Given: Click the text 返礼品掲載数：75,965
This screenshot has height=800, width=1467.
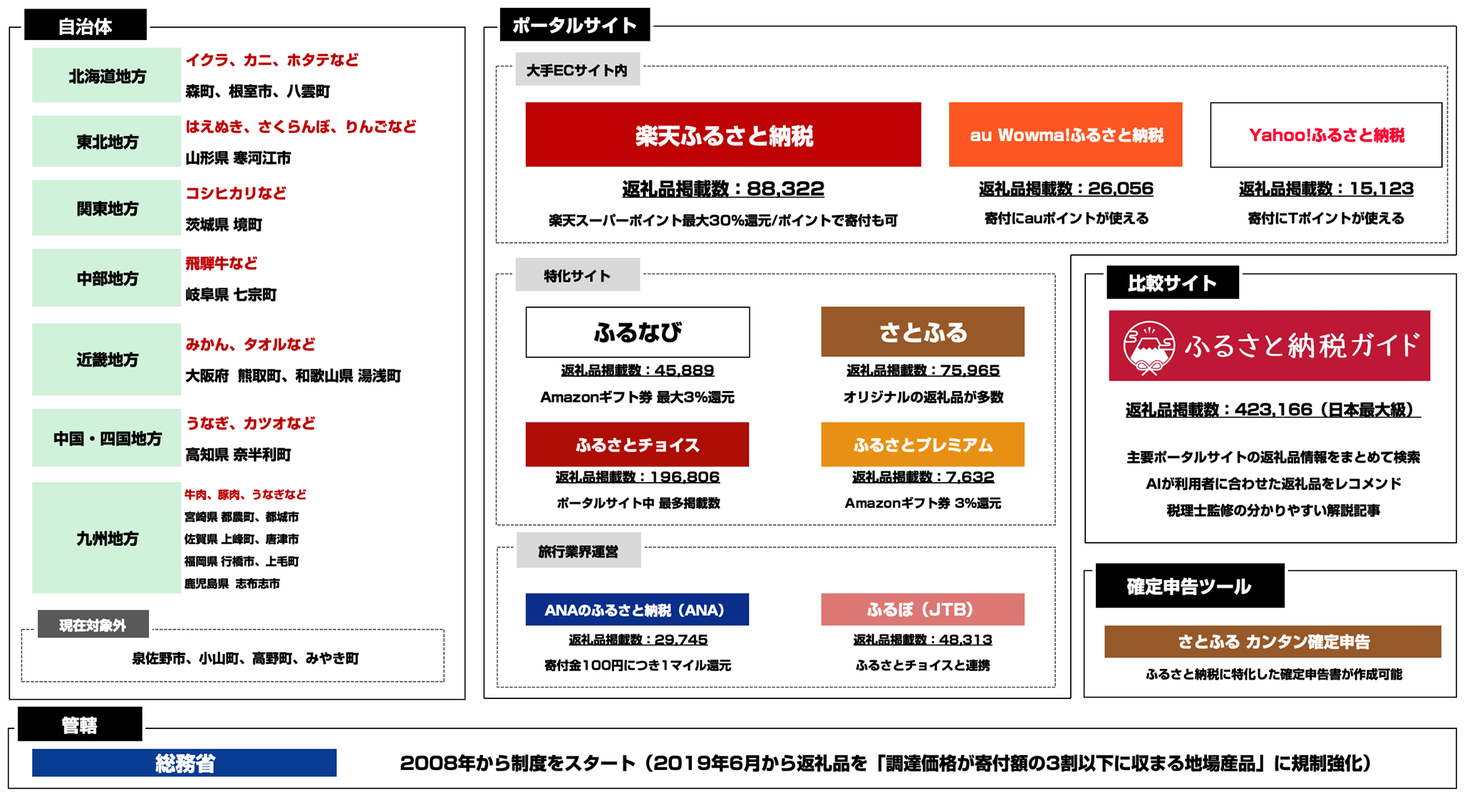Looking at the screenshot, I should click(923, 370).
